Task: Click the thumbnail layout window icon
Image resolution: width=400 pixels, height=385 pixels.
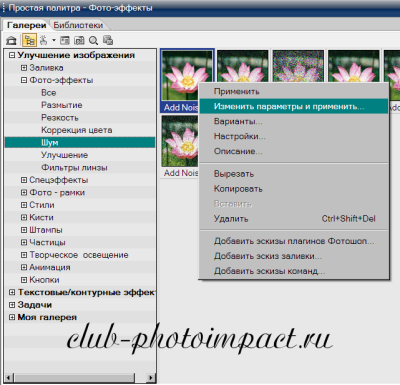Action: click(x=65, y=41)
